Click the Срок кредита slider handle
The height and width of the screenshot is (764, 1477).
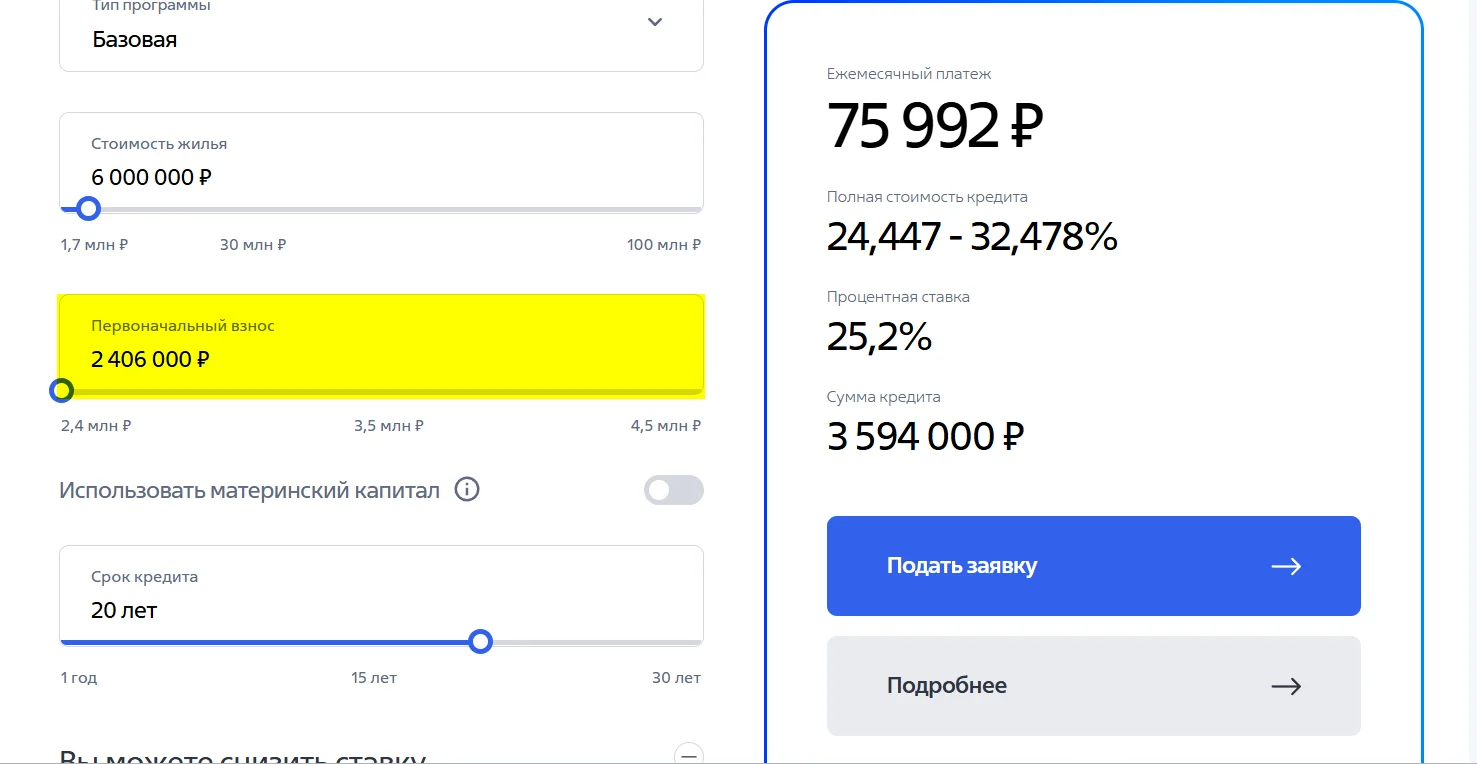[x=480, y=641]
